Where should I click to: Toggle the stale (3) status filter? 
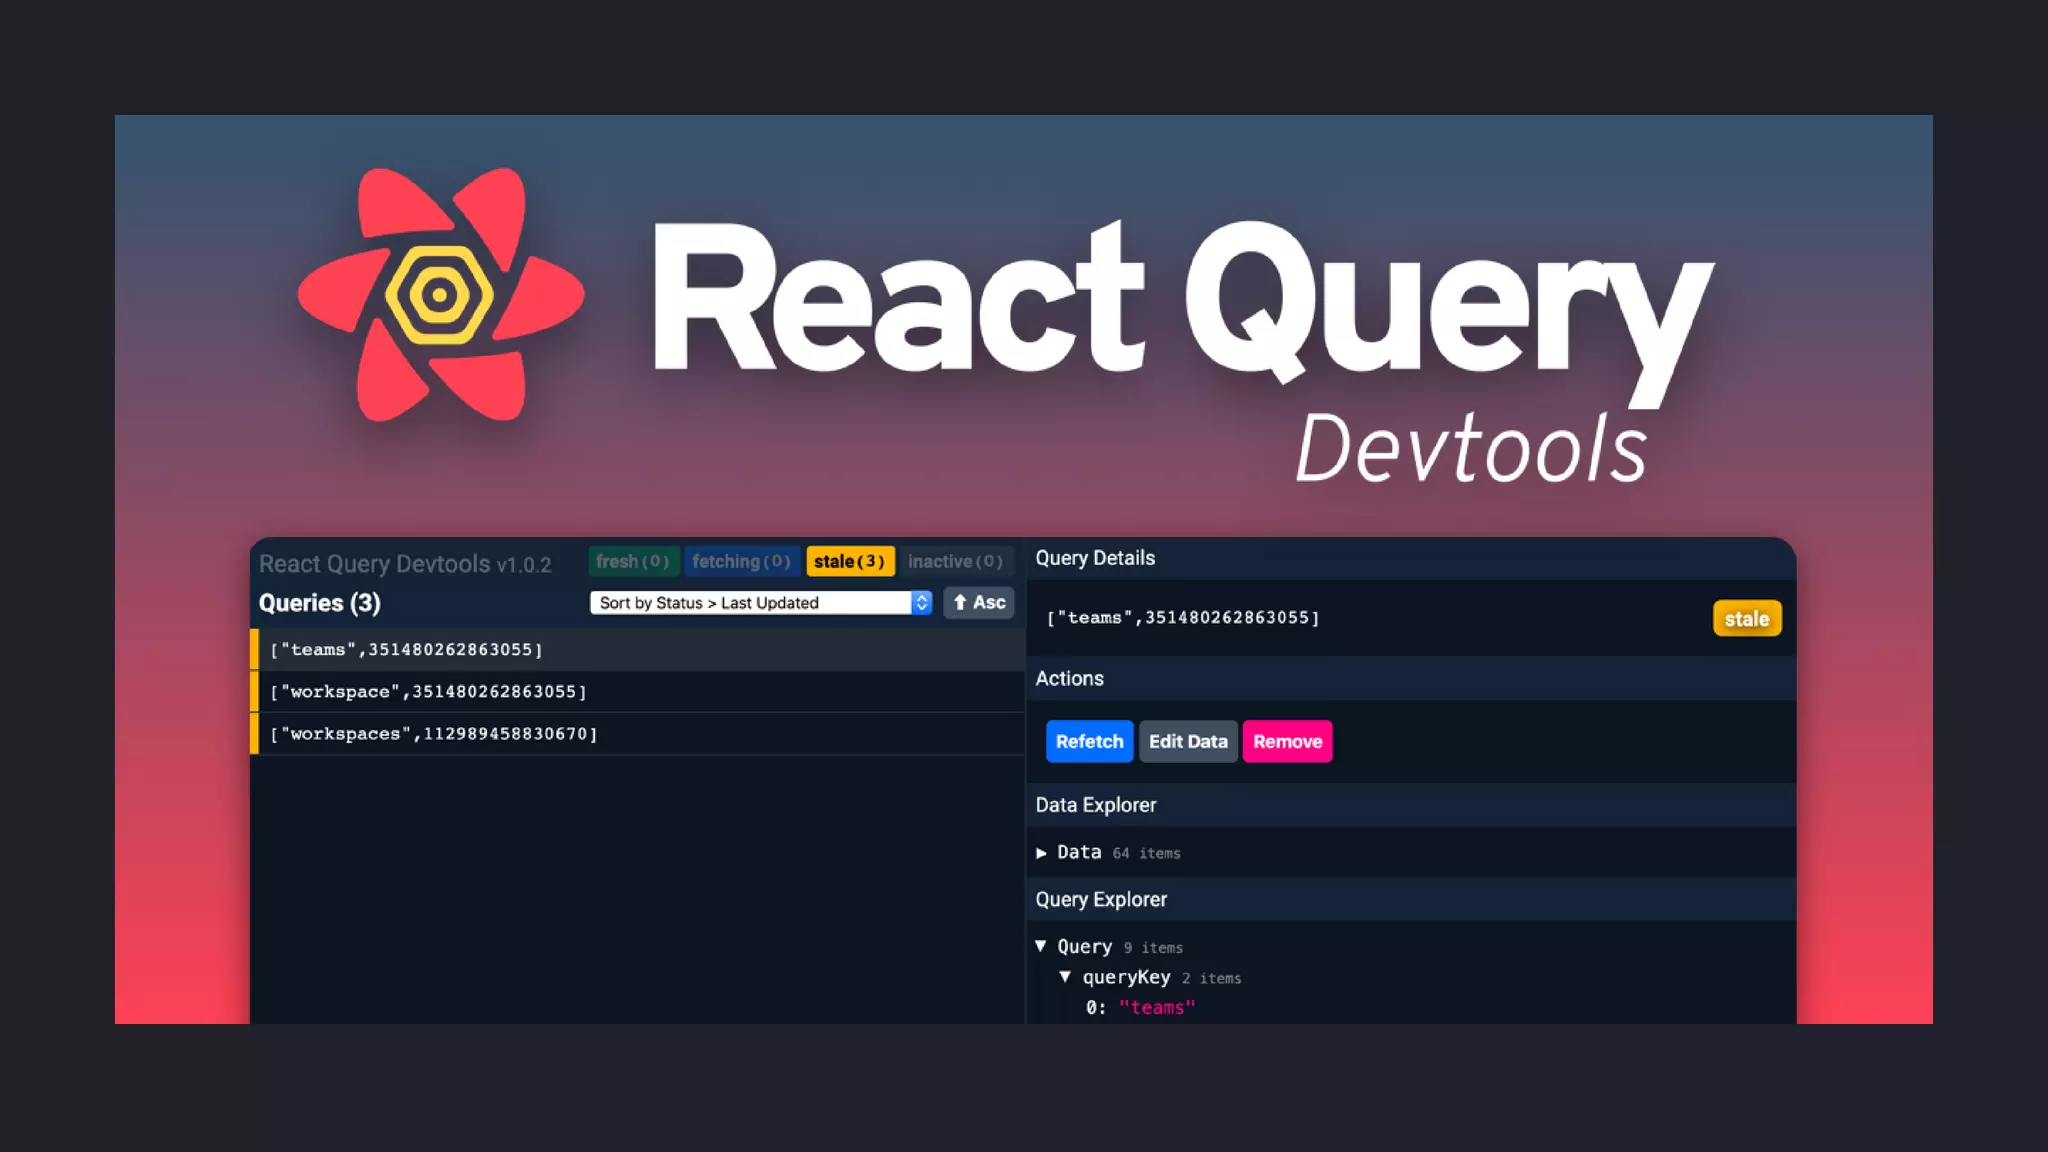[849, 562]
